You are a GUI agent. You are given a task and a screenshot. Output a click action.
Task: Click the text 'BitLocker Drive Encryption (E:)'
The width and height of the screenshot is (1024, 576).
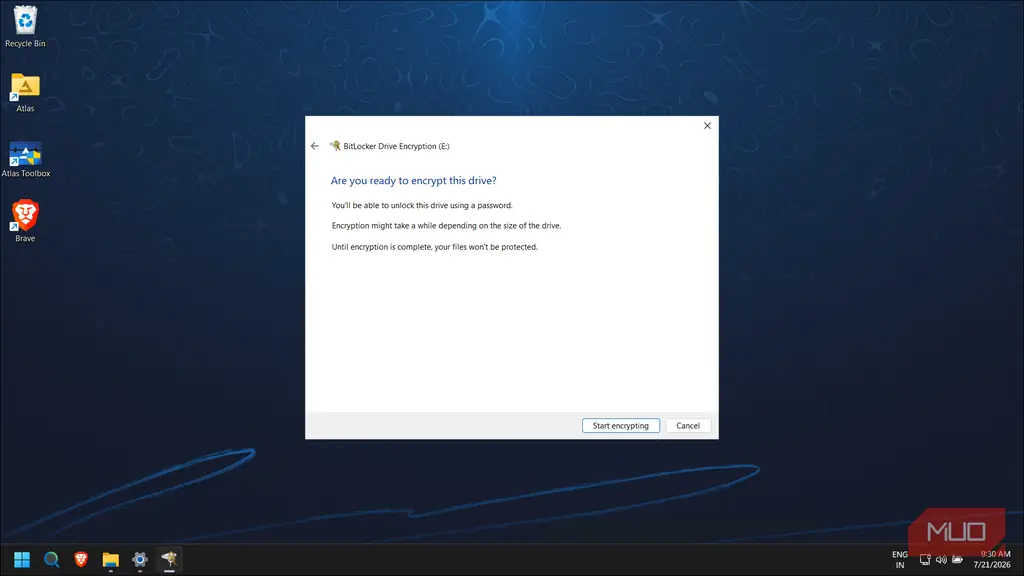[396, 146]
